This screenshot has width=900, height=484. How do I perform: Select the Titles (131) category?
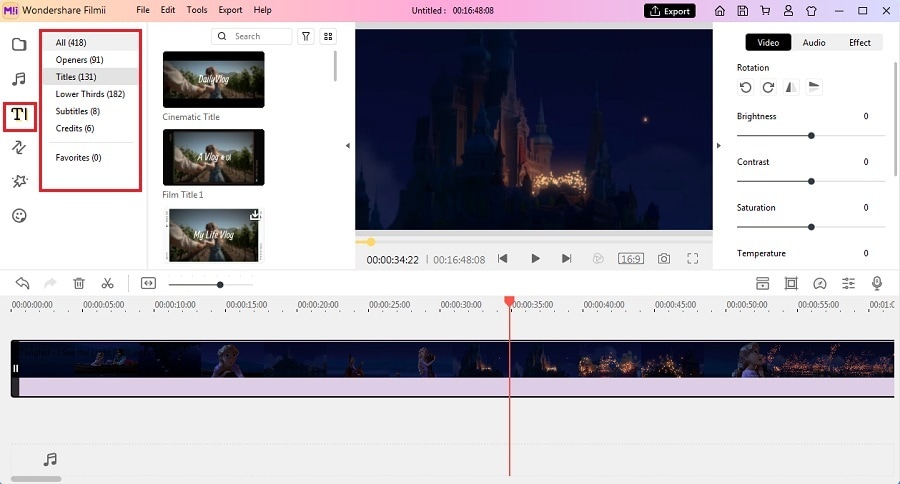click(91, 77)
